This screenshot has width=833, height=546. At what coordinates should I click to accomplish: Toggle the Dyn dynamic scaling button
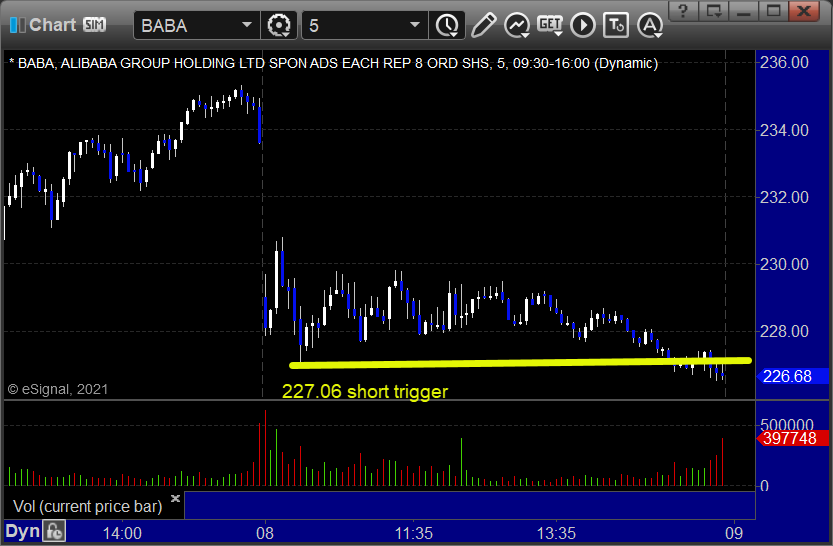coord(22,531)
